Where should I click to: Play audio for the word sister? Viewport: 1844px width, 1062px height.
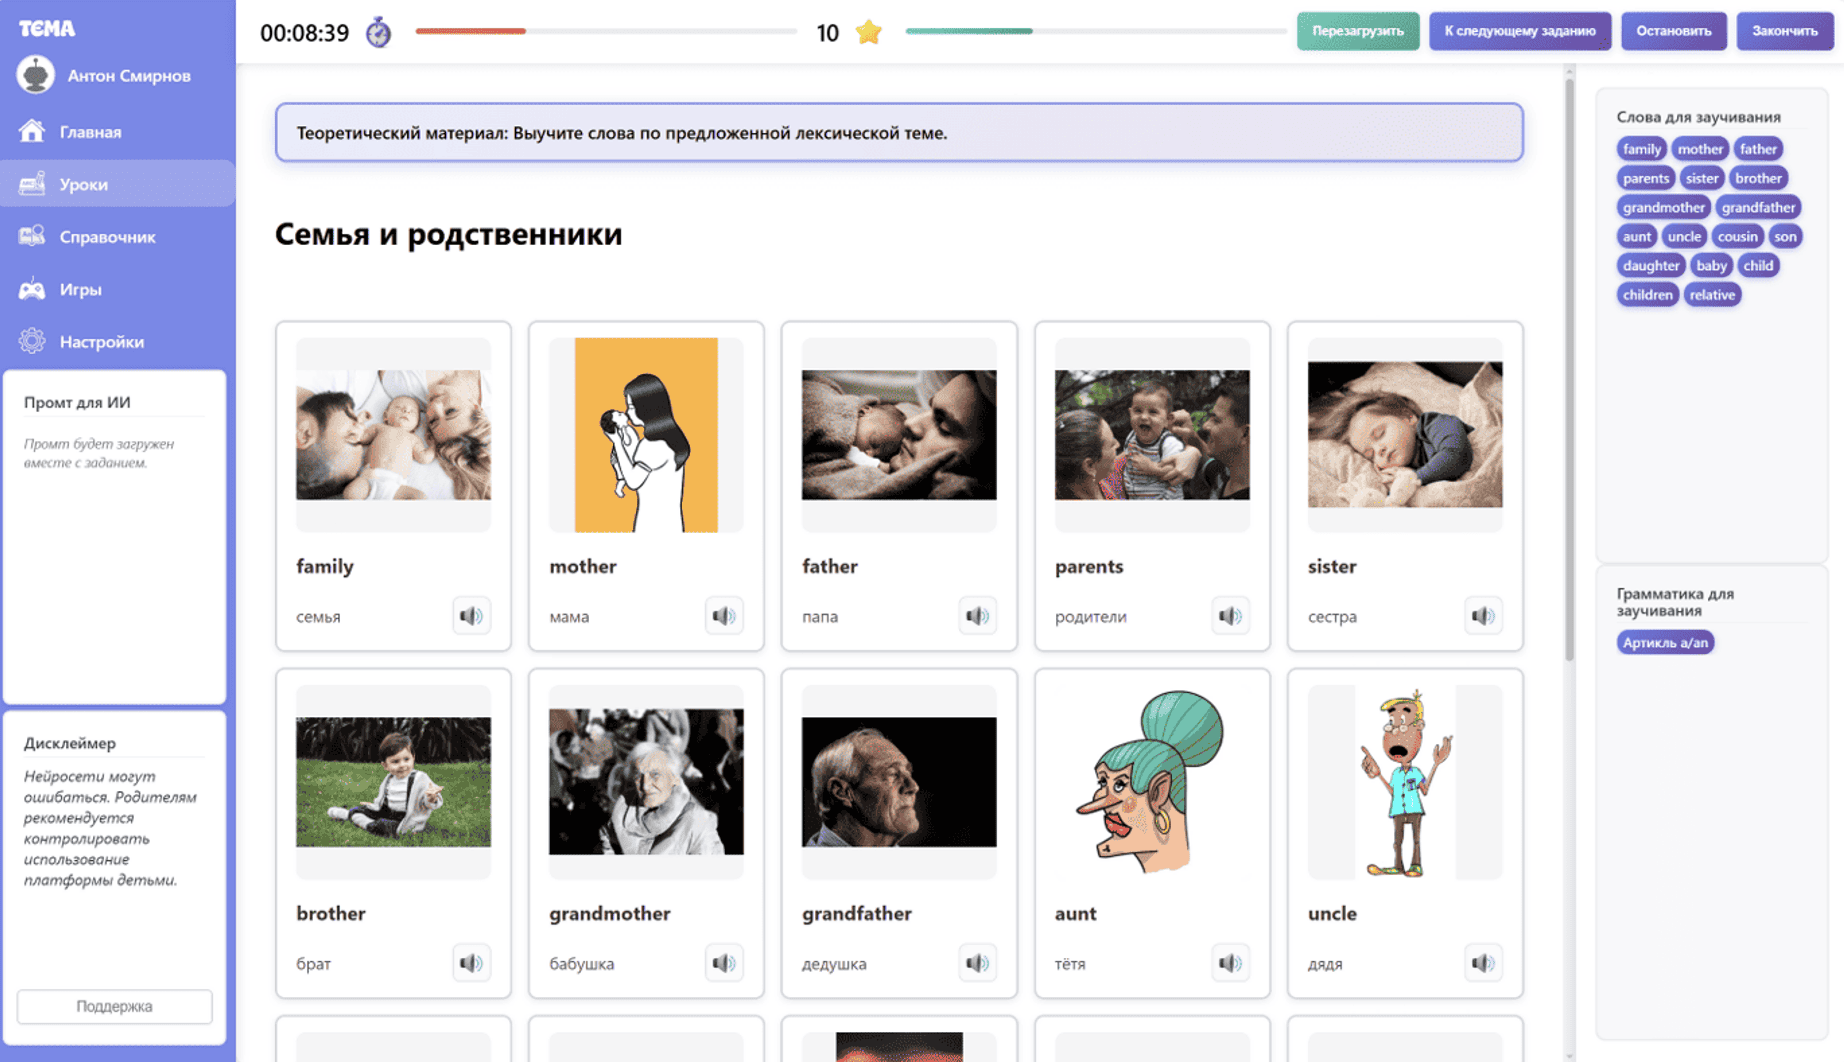click(1483, 616)
